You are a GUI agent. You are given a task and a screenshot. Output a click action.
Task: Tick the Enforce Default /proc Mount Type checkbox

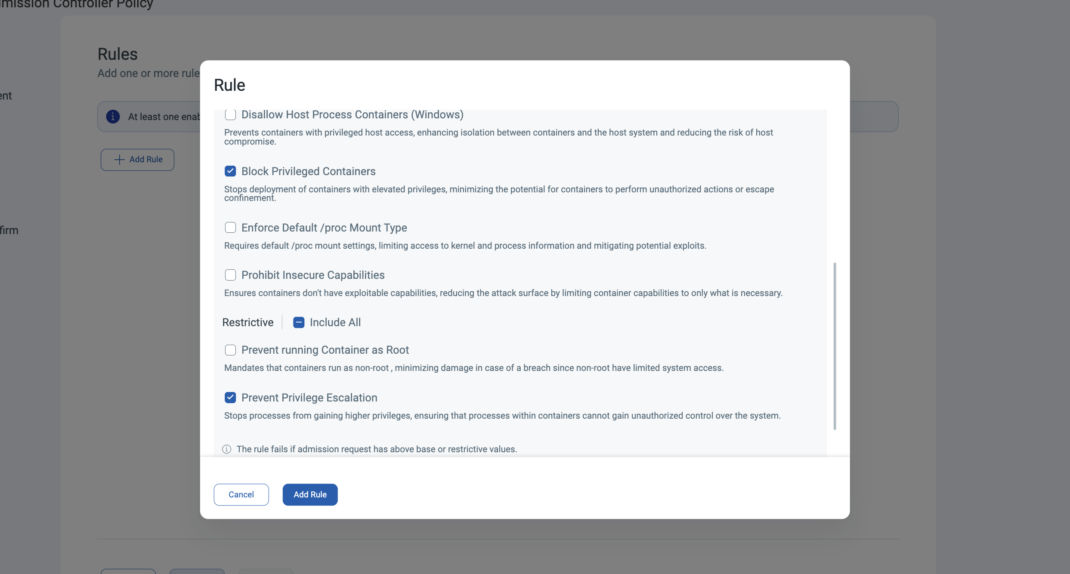tap(231, 228)
